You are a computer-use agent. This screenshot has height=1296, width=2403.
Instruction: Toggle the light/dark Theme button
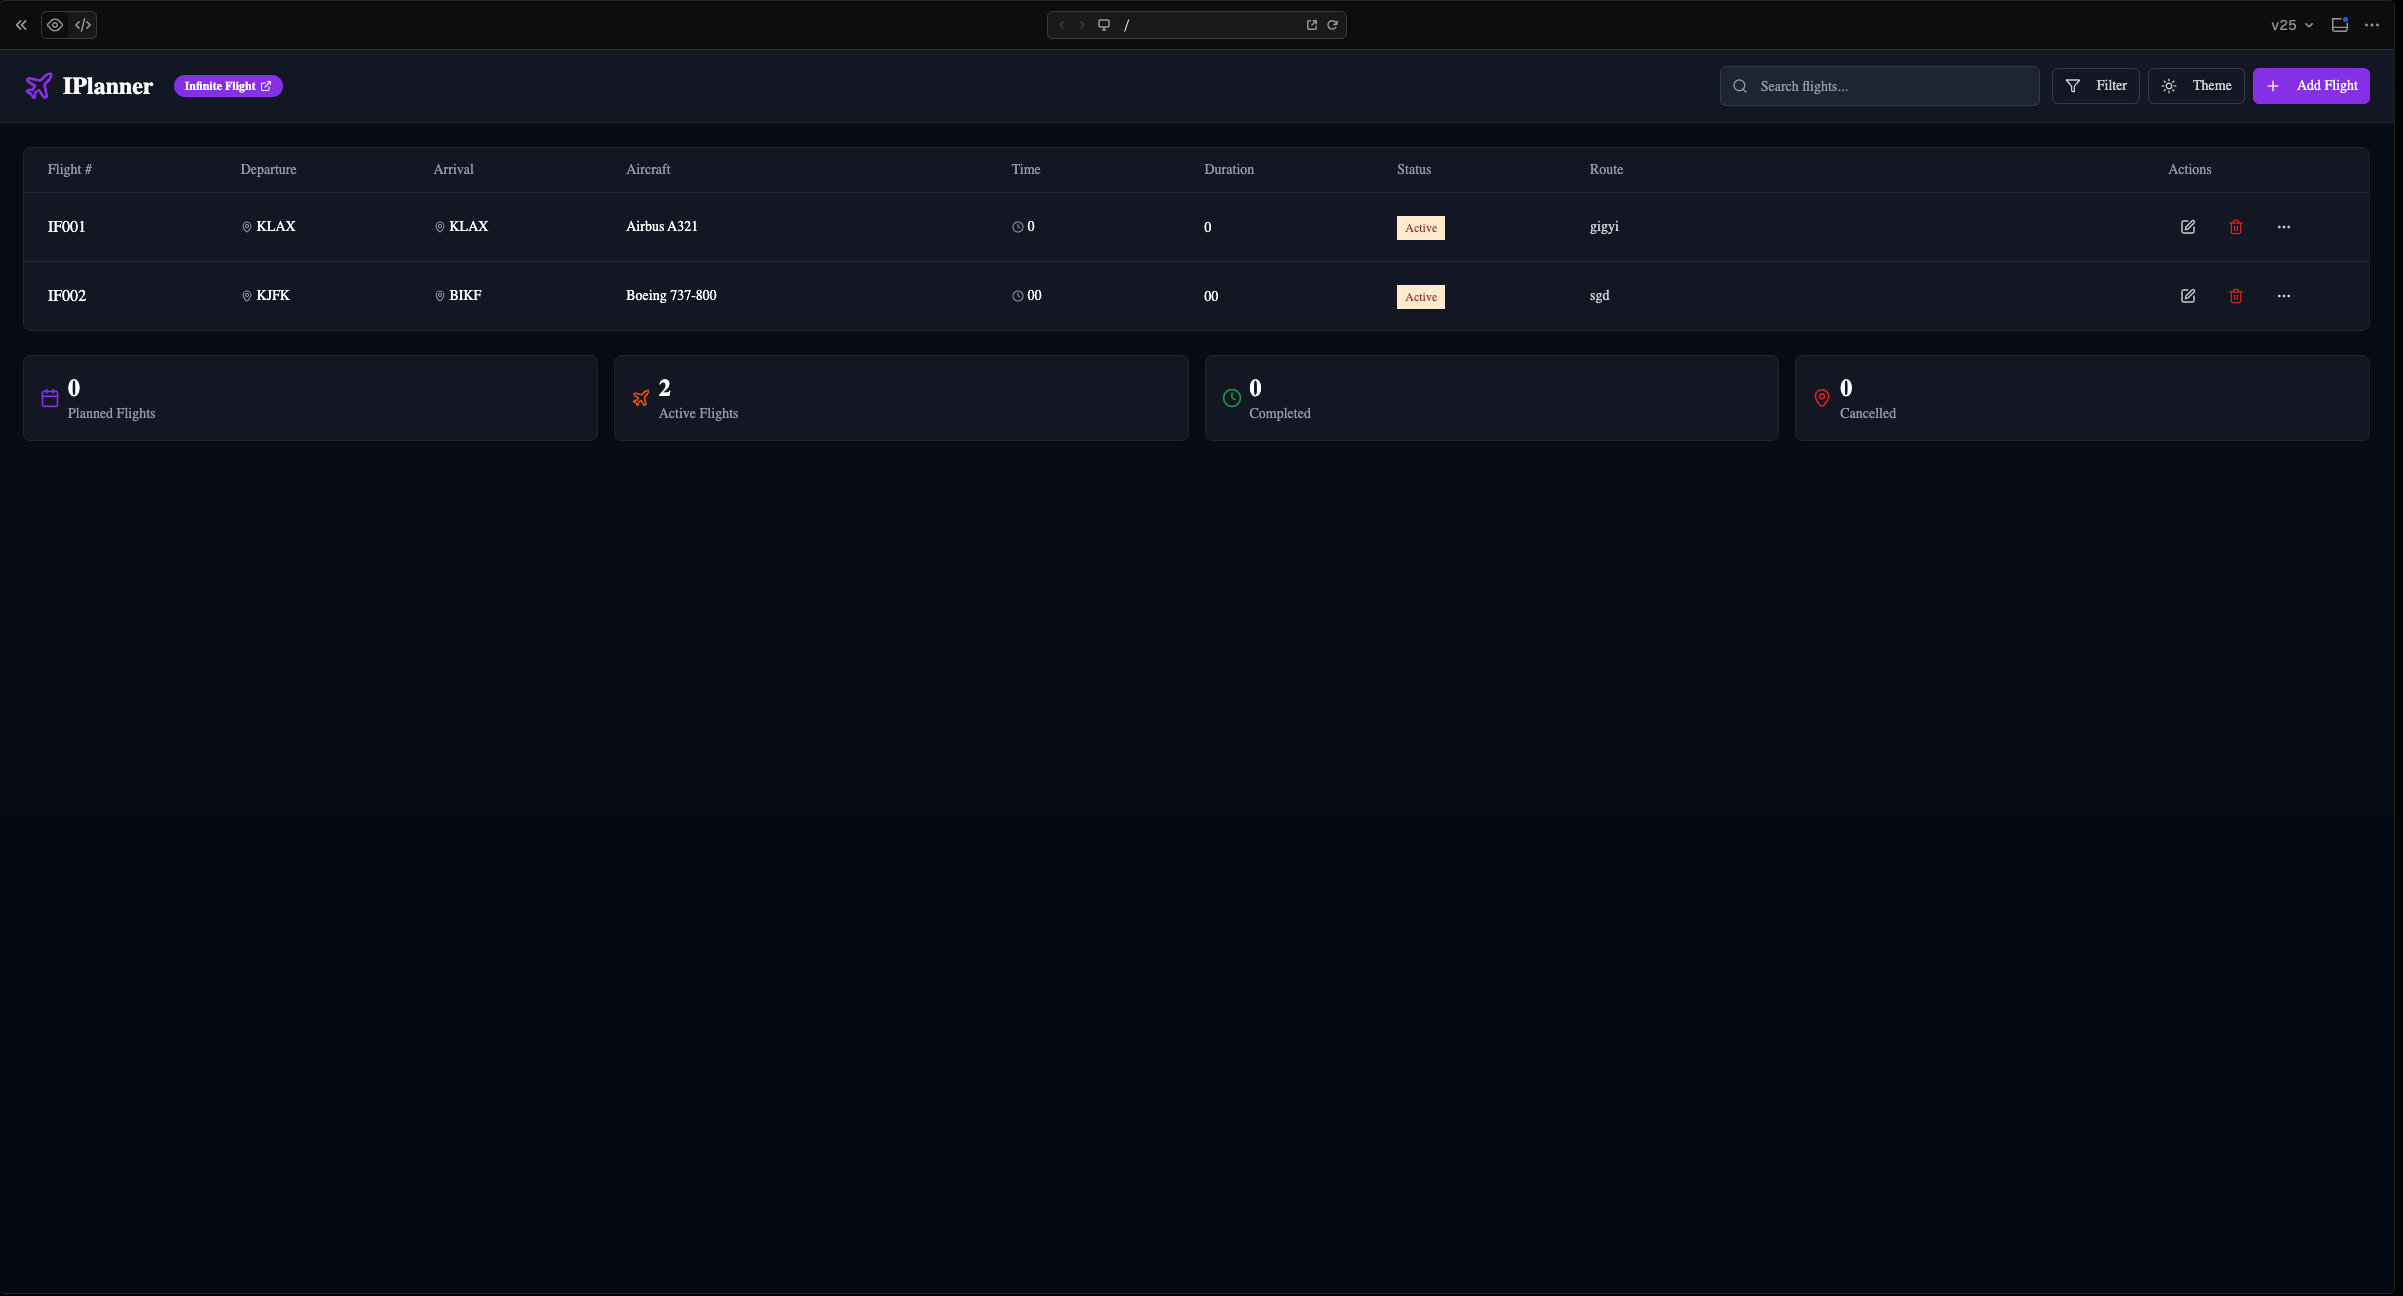2196,86
